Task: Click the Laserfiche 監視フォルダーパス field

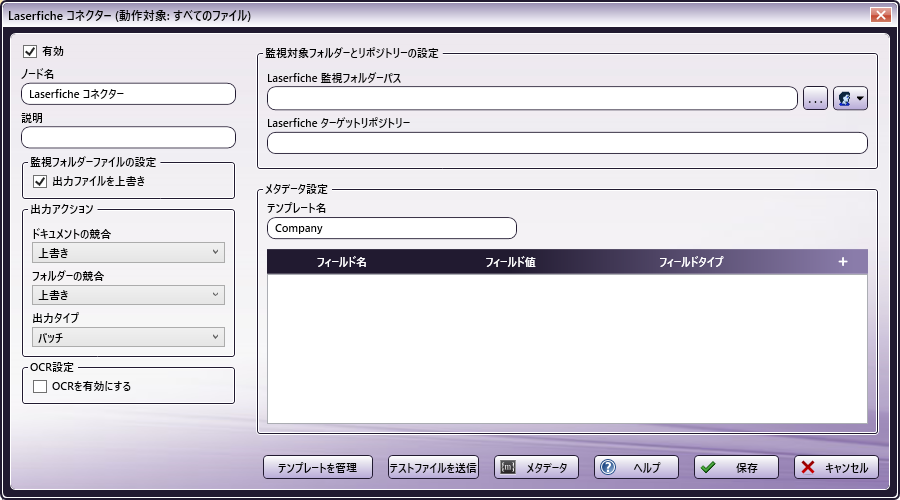Action: 532,99
